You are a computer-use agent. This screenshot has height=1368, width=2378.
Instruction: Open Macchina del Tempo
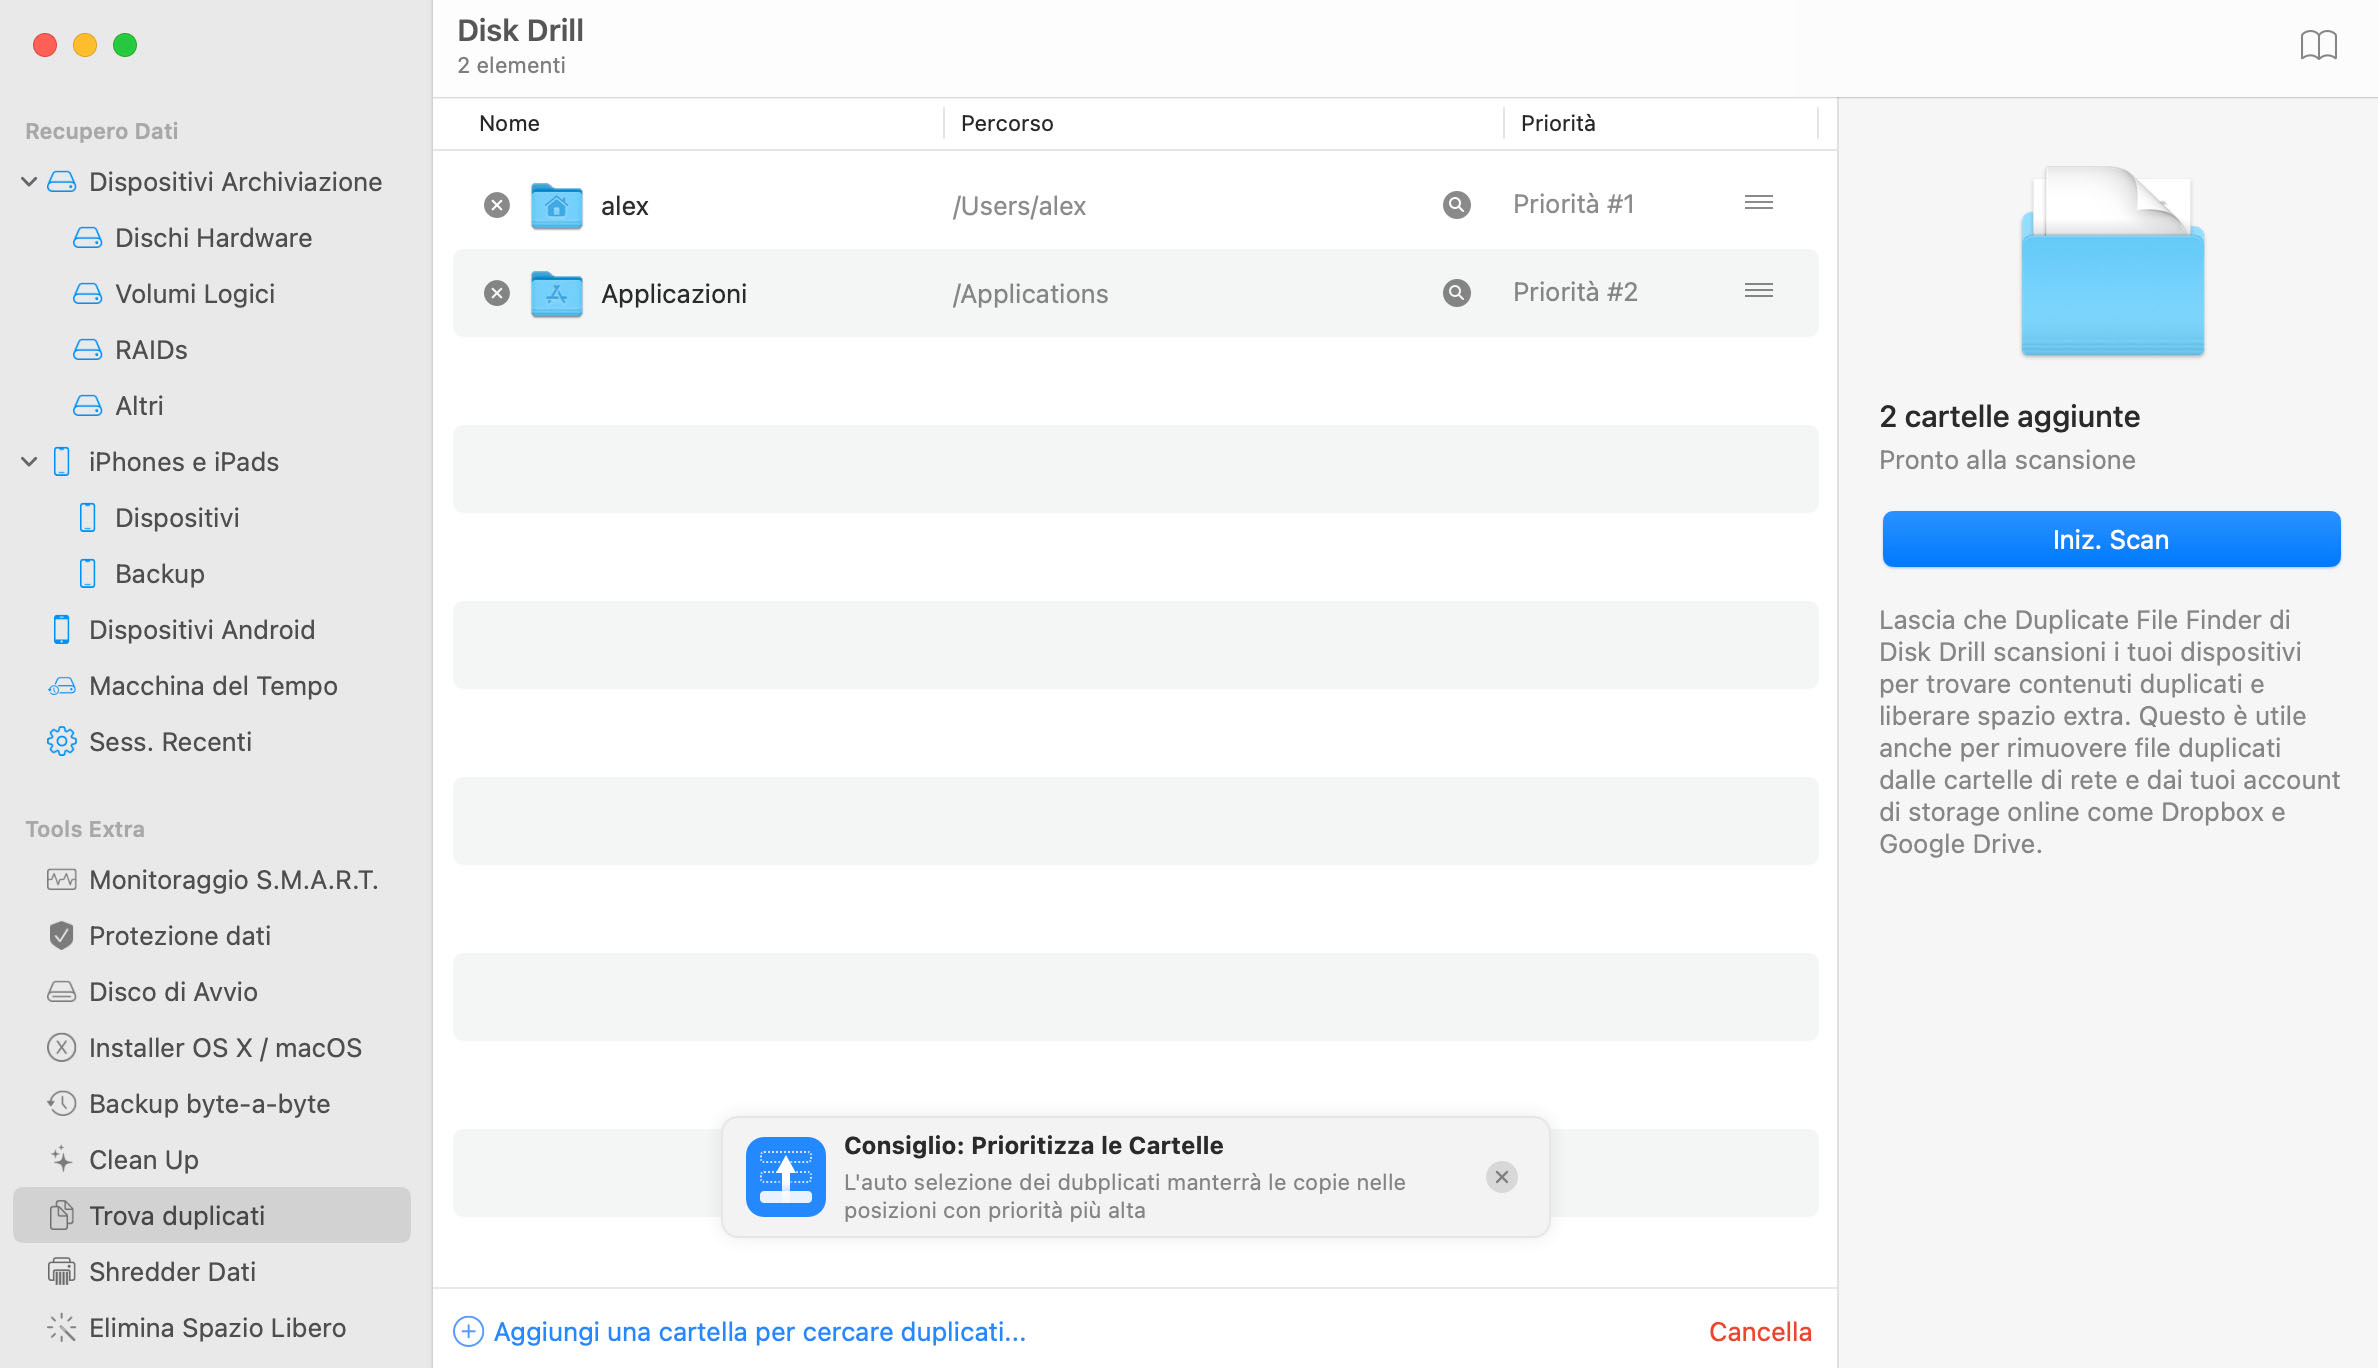[213, 686]
